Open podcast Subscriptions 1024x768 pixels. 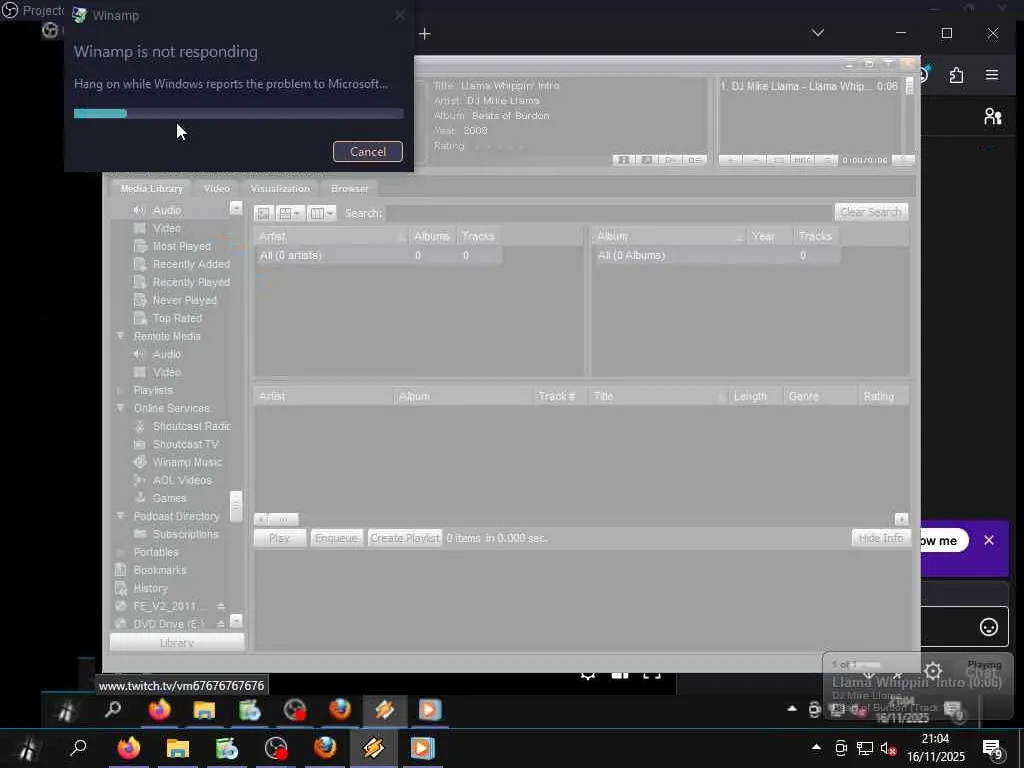[185, 534]
